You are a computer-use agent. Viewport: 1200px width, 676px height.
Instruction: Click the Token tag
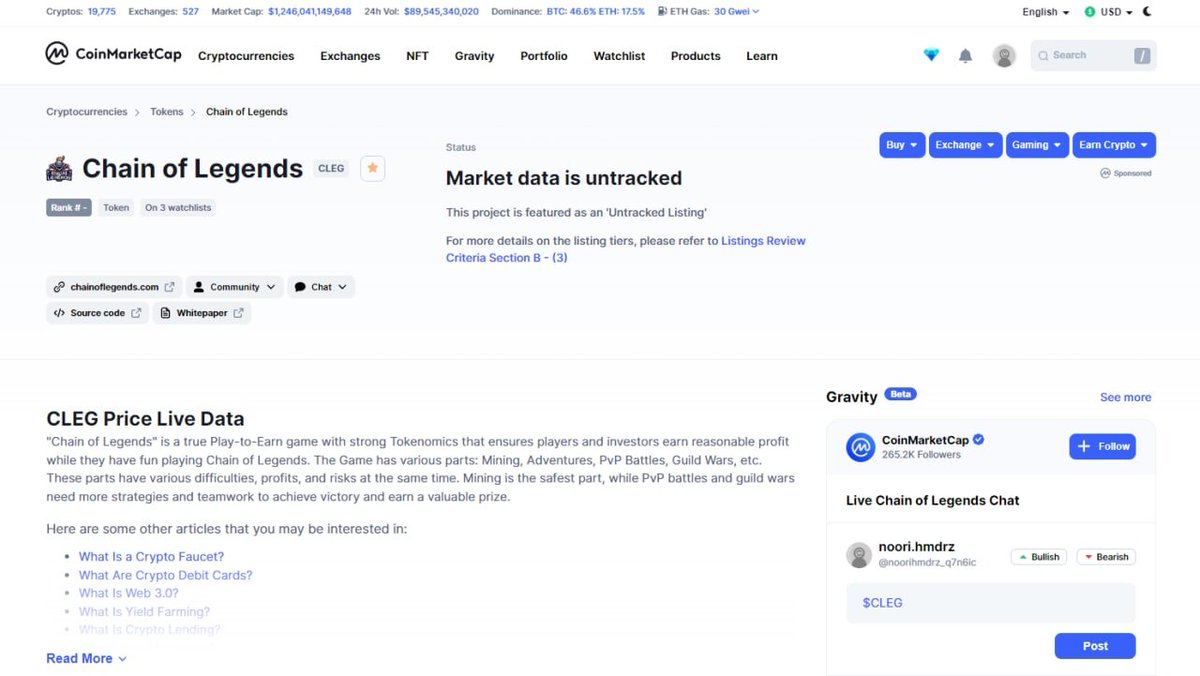coord(116,208)
